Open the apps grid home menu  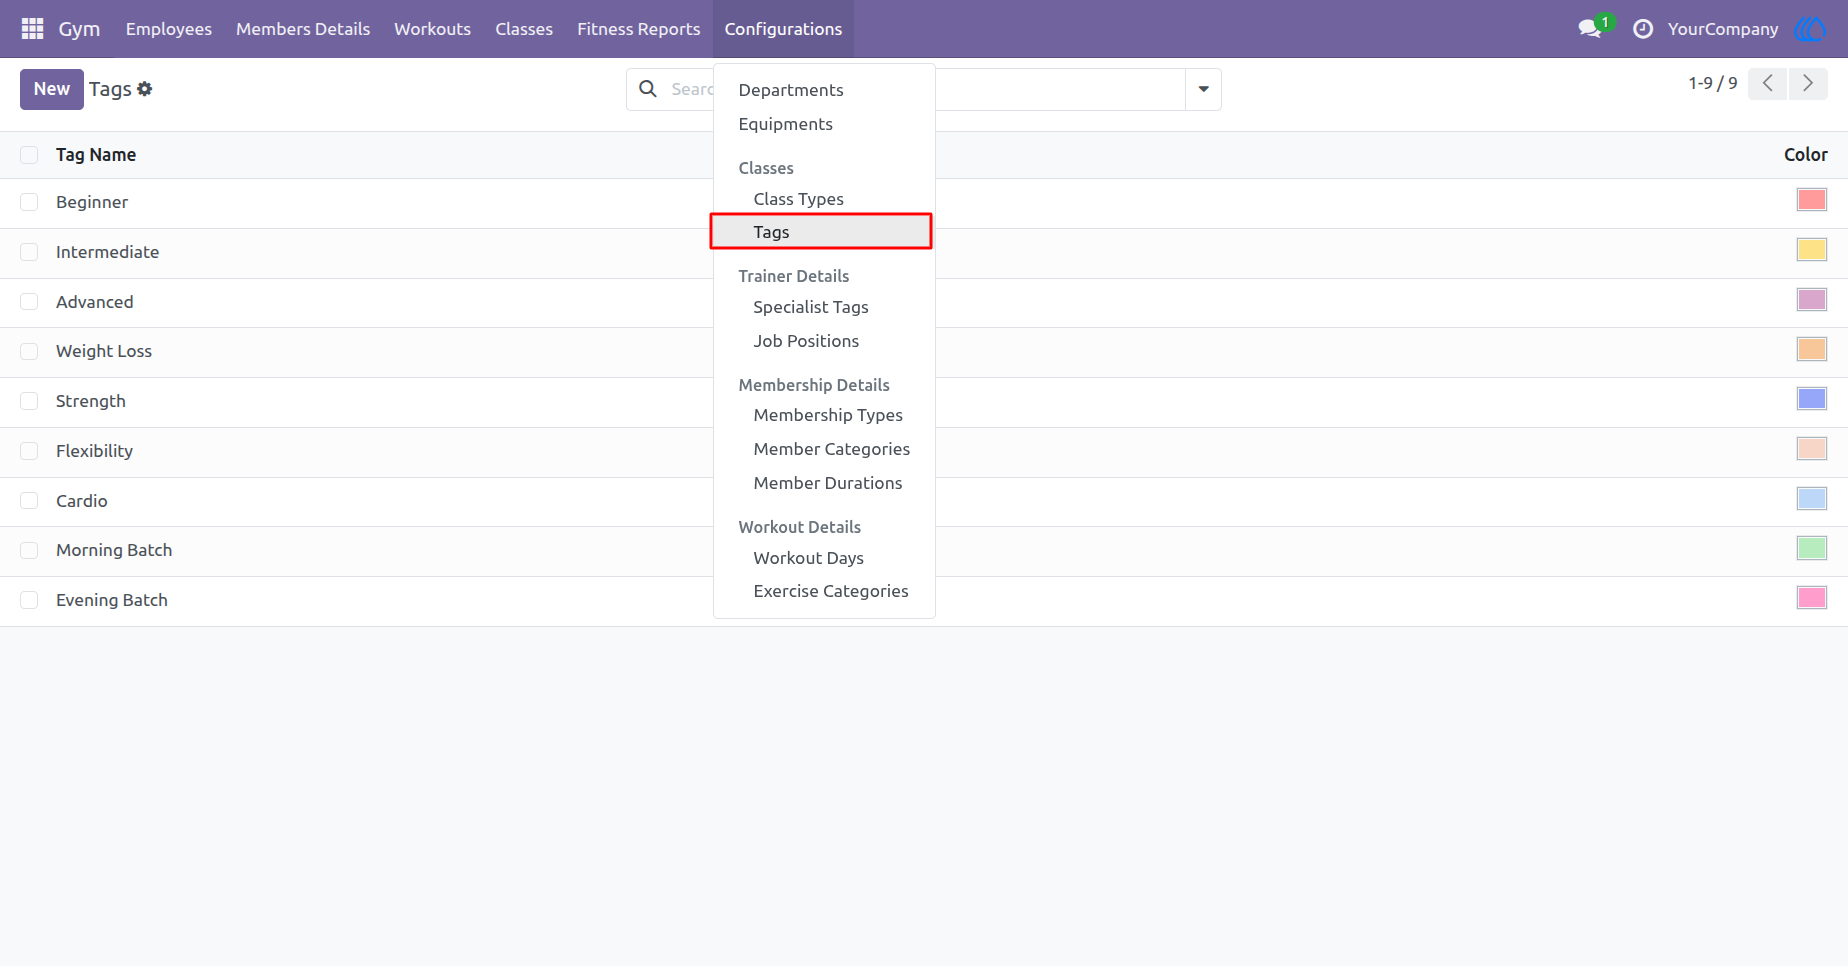click(x=32, y=29)
